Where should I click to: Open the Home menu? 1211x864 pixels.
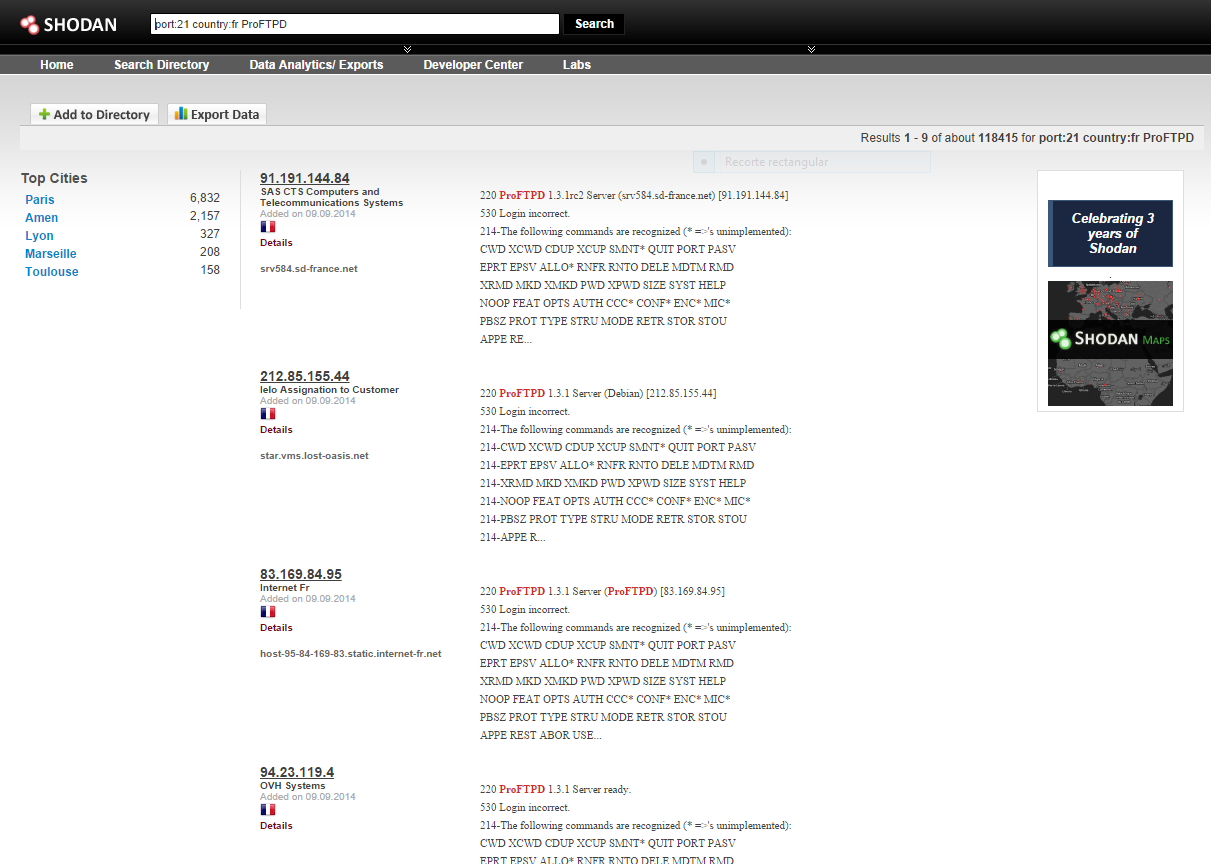pos(57,65)
